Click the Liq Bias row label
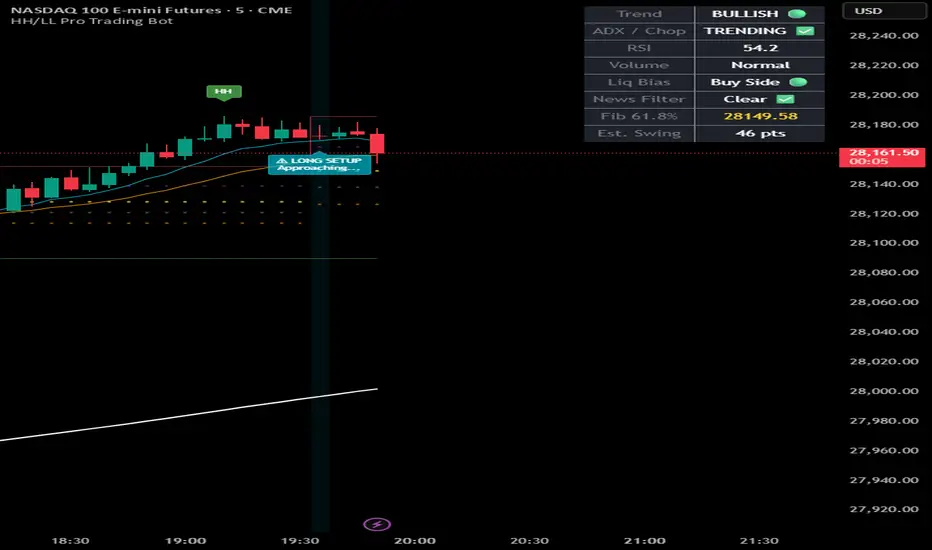The image size is (932, 550). point(639,82)
